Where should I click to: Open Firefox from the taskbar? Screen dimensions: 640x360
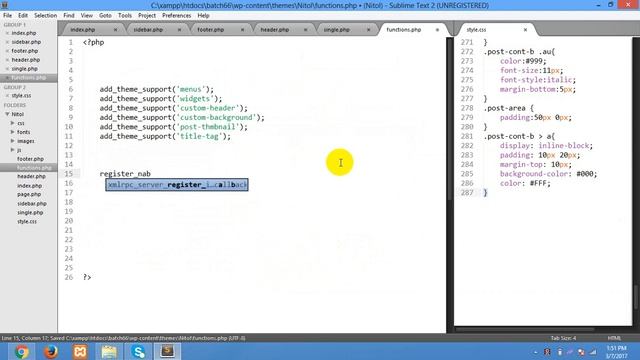pos(51,351)
